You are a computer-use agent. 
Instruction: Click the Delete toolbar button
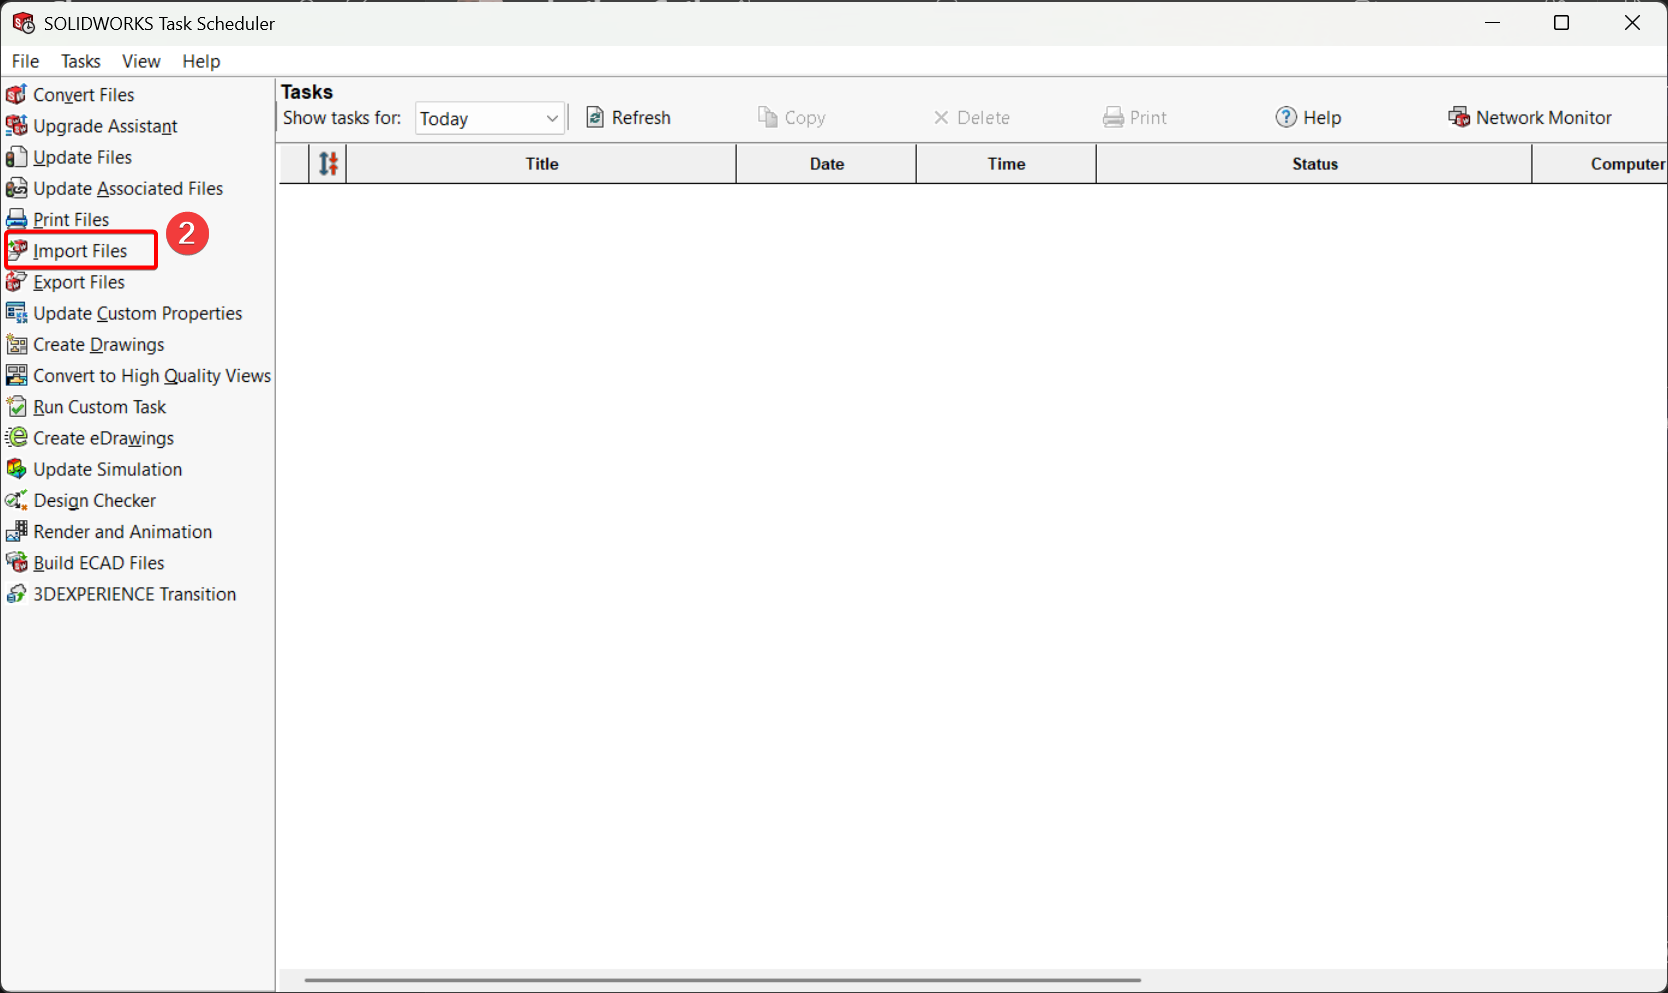(x=971, y=117)
